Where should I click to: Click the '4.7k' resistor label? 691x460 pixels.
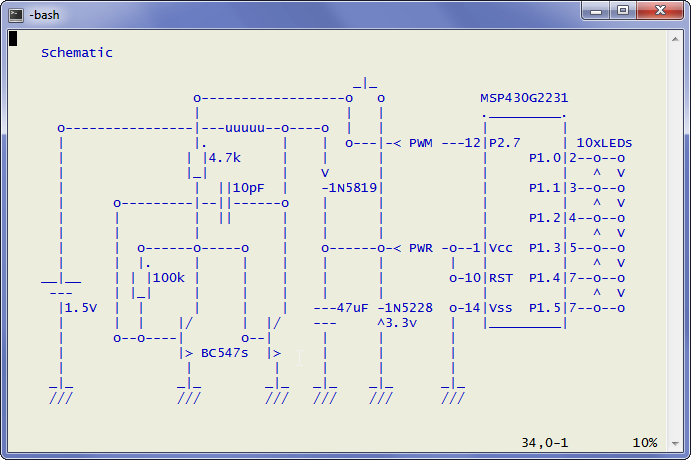click(224, 158)
